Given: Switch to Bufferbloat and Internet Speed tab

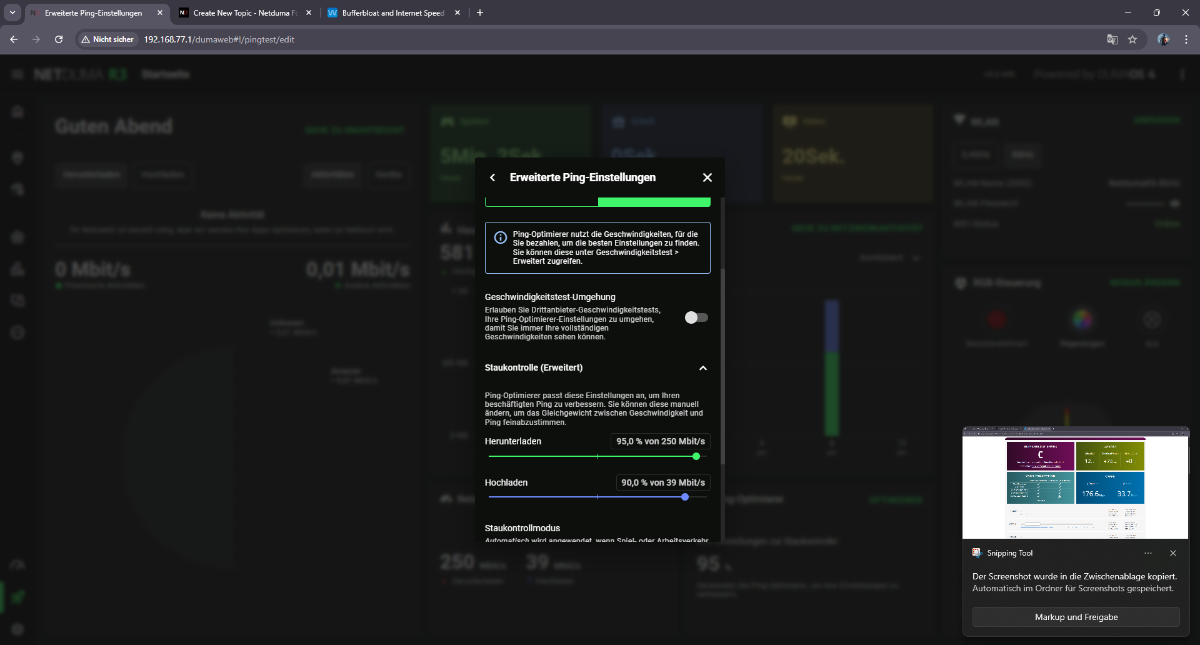Looking at the screenshot, I should click(x=390, y=13).
